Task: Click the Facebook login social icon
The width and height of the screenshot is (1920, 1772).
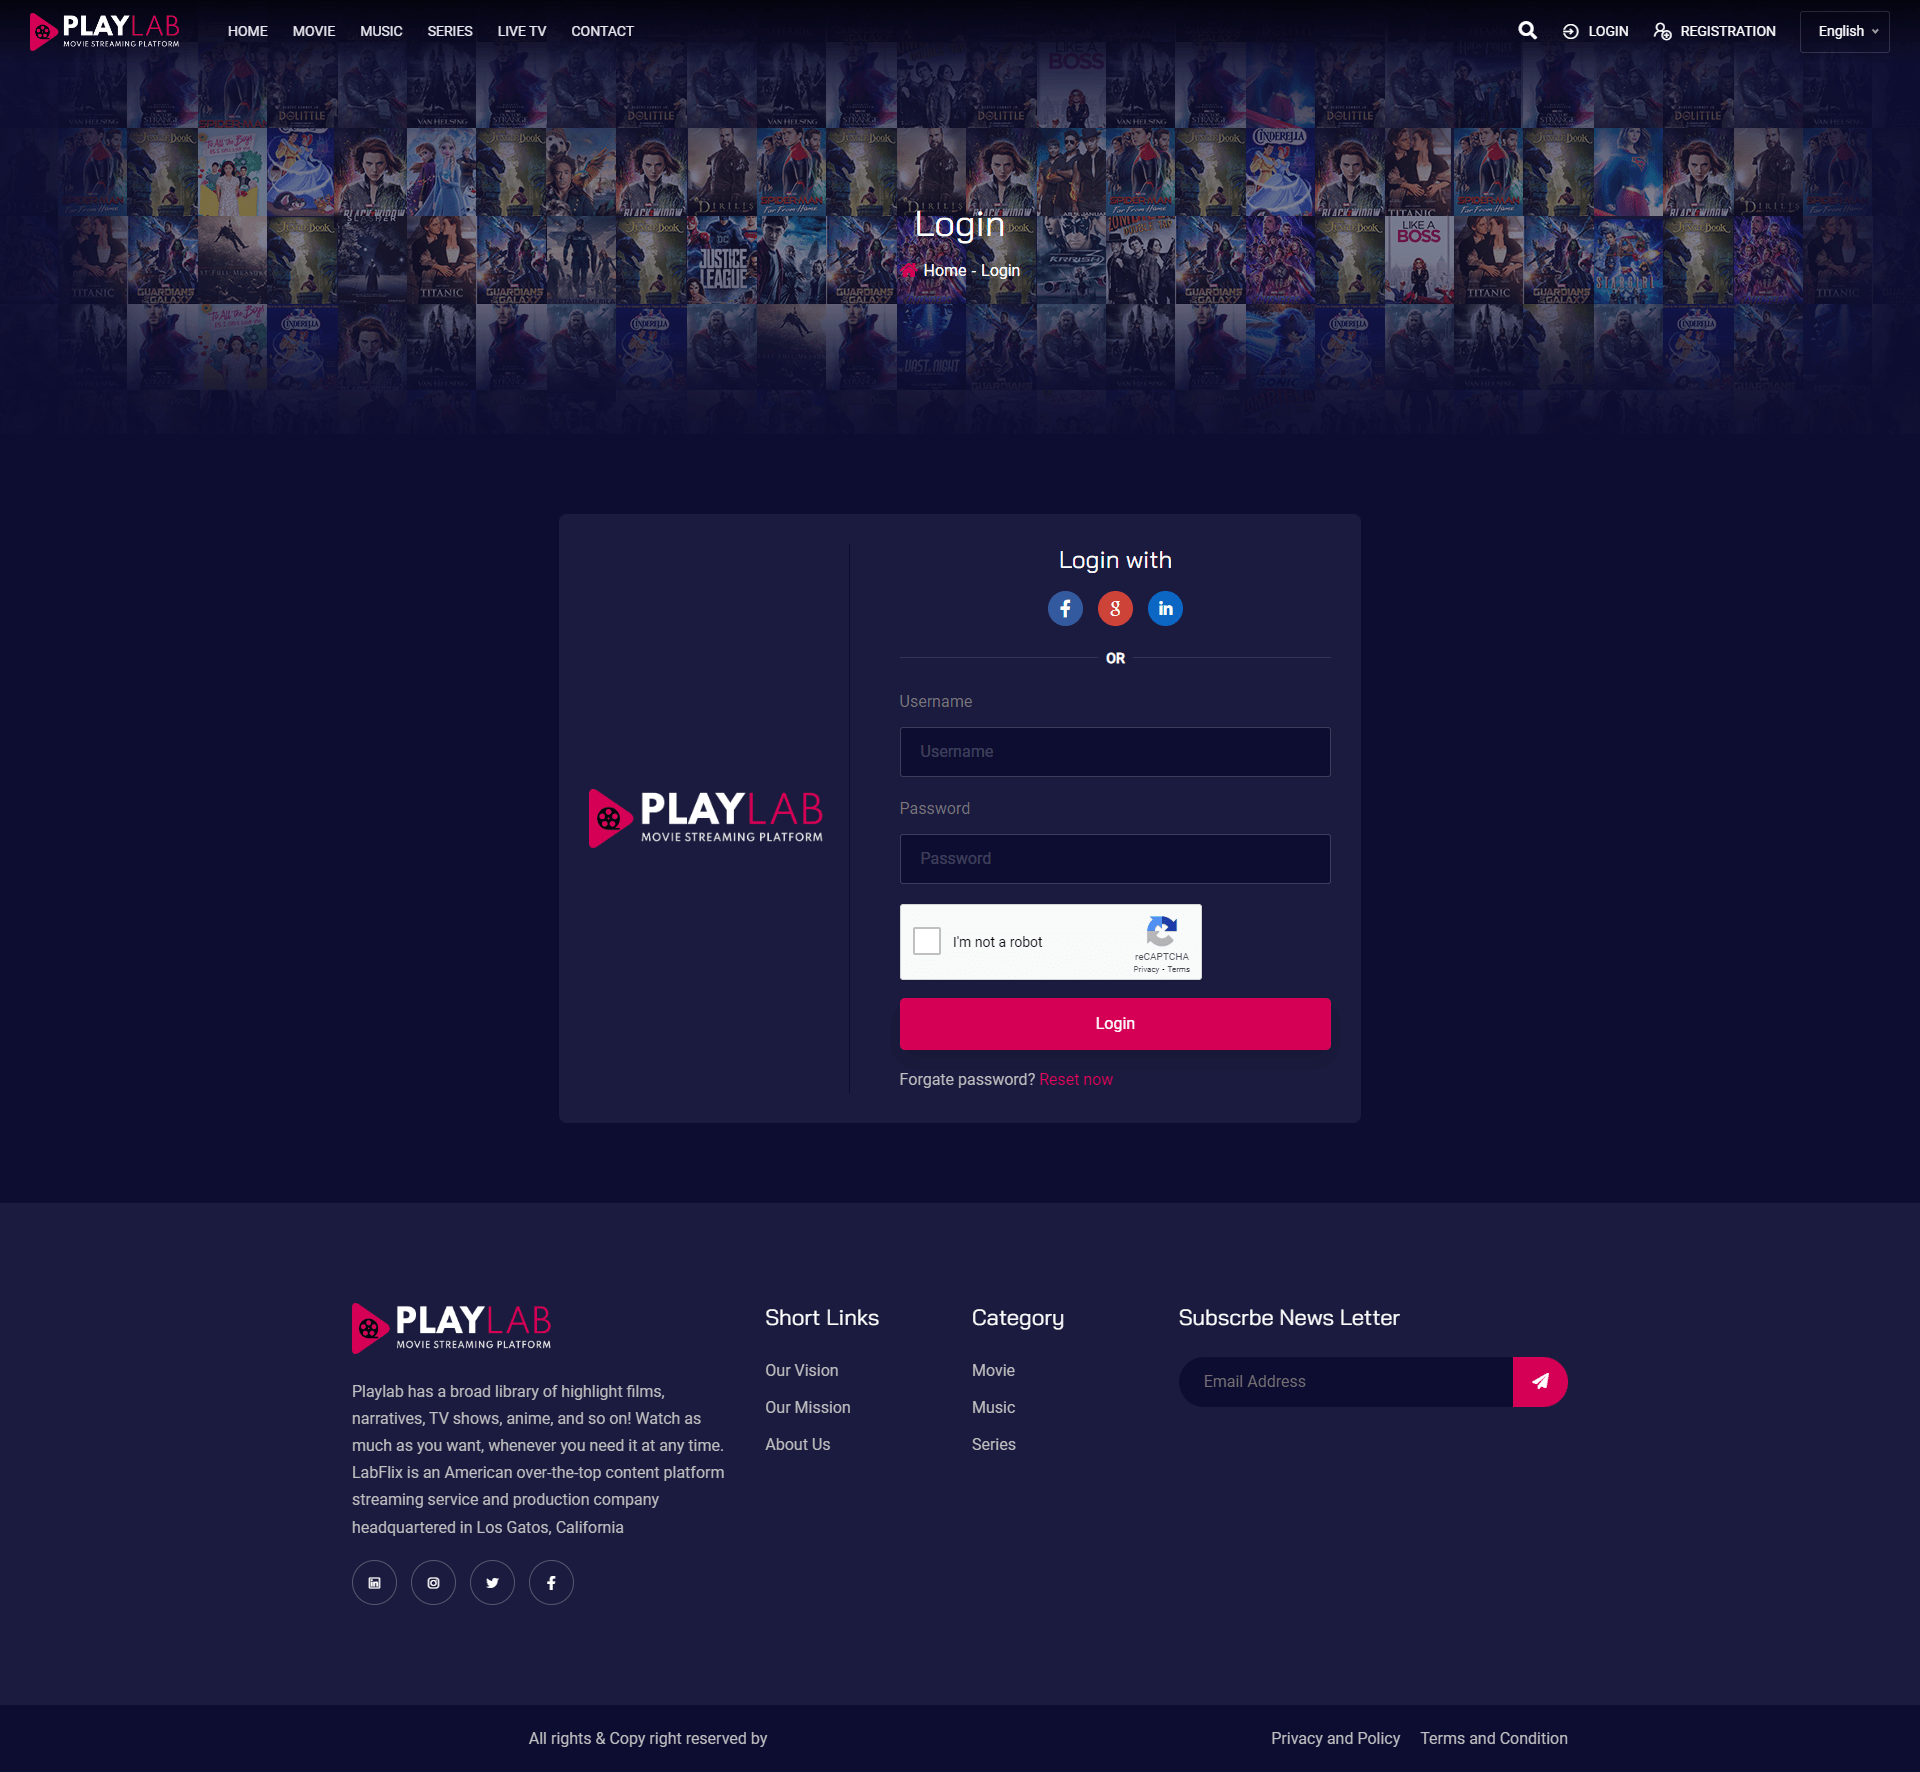Action: (1065, 608)
